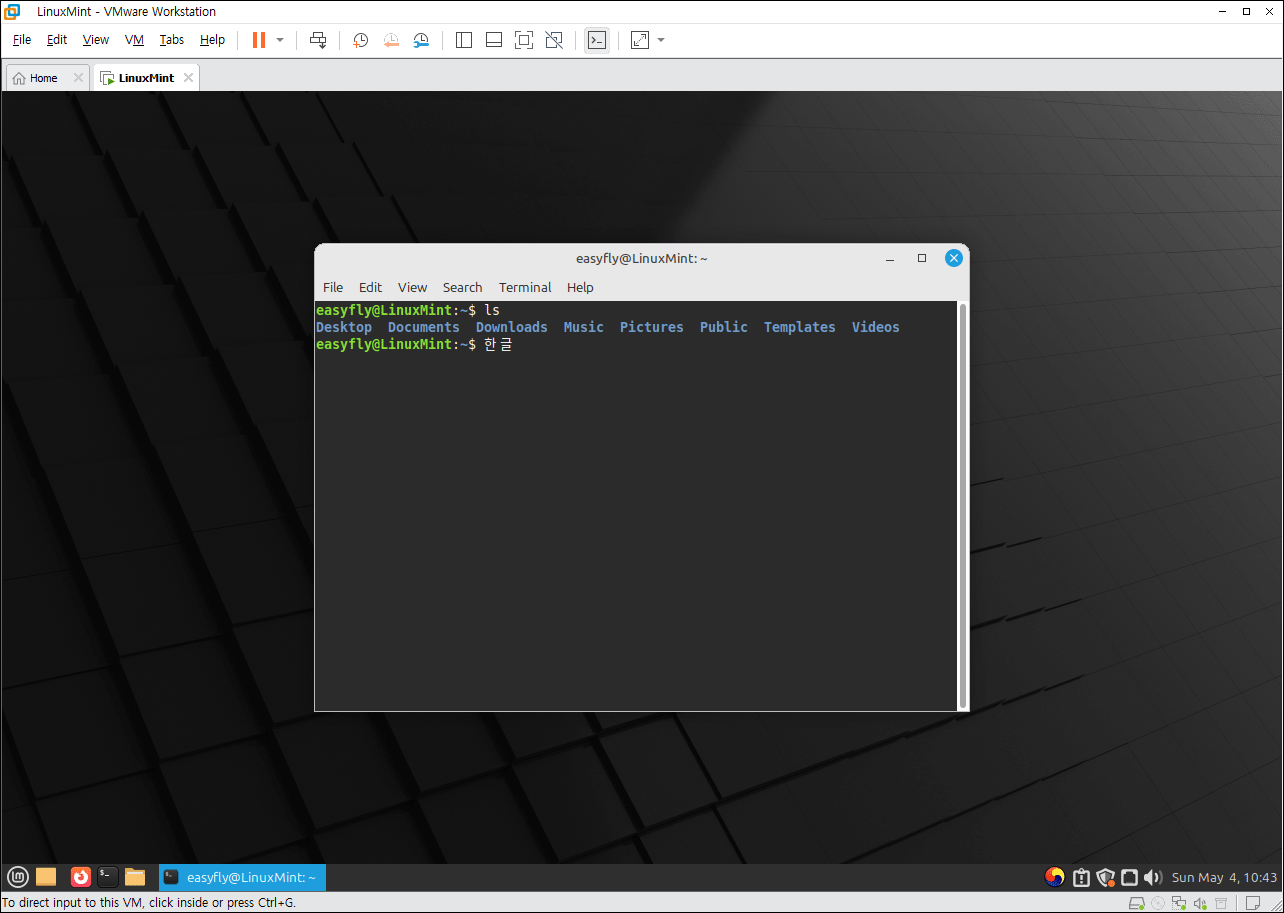The width and height of the screenshot is (1284, 913).
Task: Pause the virtual machine with the orange button
Action: [259, 40]
